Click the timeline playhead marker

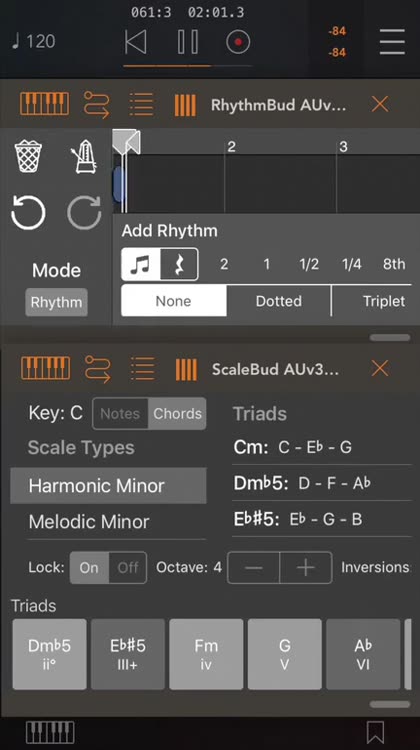coord(126,143)
